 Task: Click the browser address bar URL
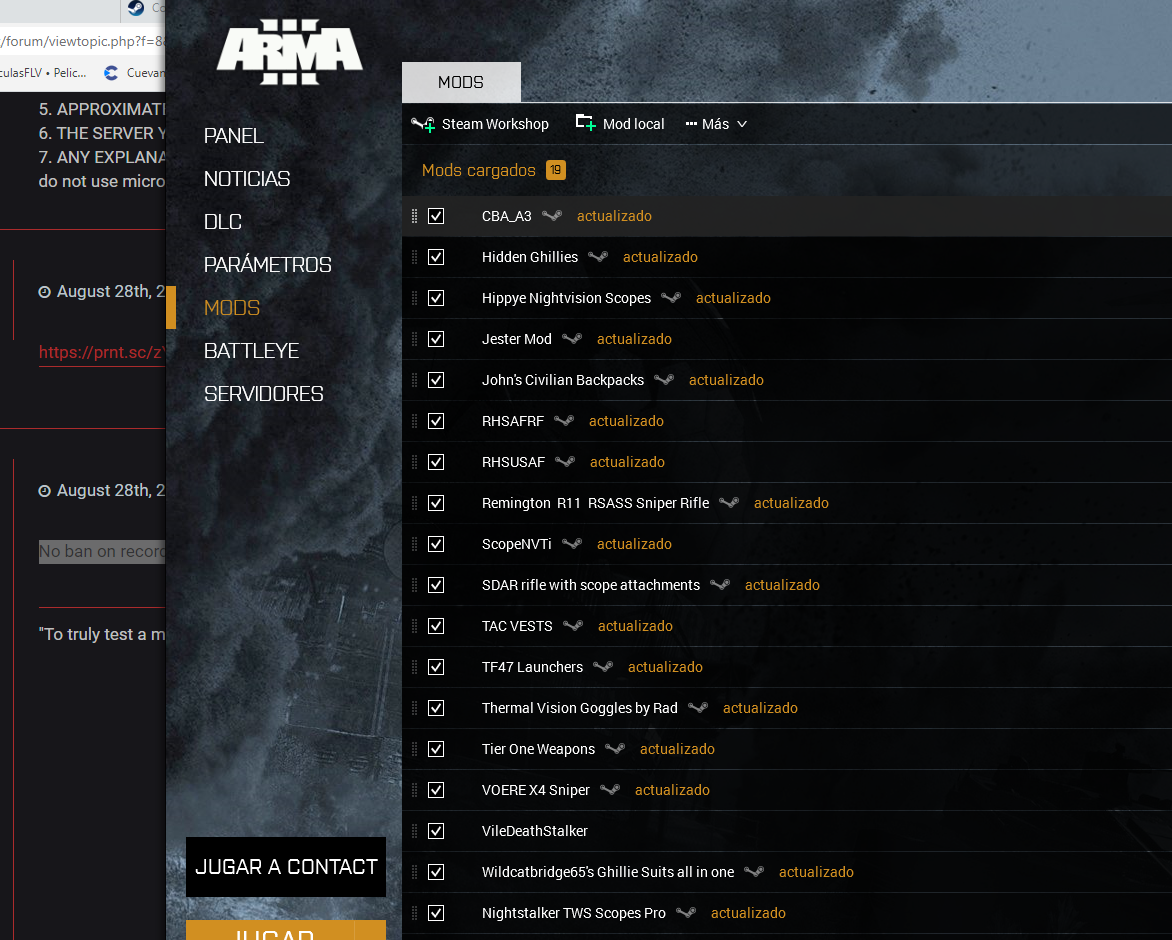(x=82, y=41)
